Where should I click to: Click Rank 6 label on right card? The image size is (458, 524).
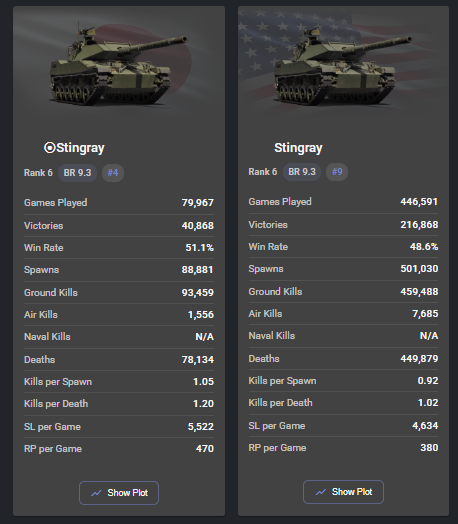click(x=263, y=172)
